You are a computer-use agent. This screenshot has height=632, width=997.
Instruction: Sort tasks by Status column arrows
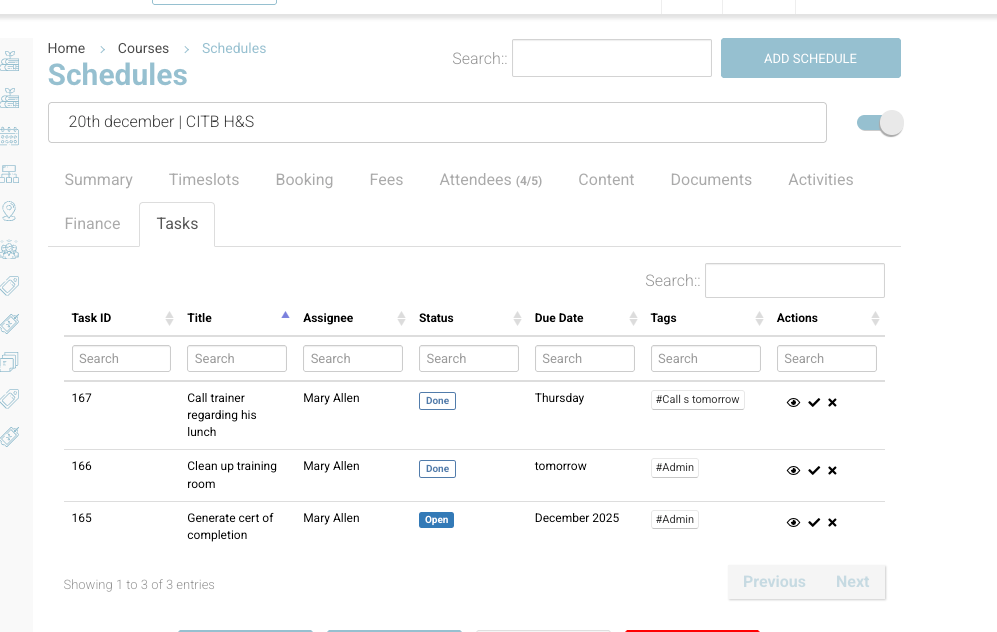coord(517,318)
